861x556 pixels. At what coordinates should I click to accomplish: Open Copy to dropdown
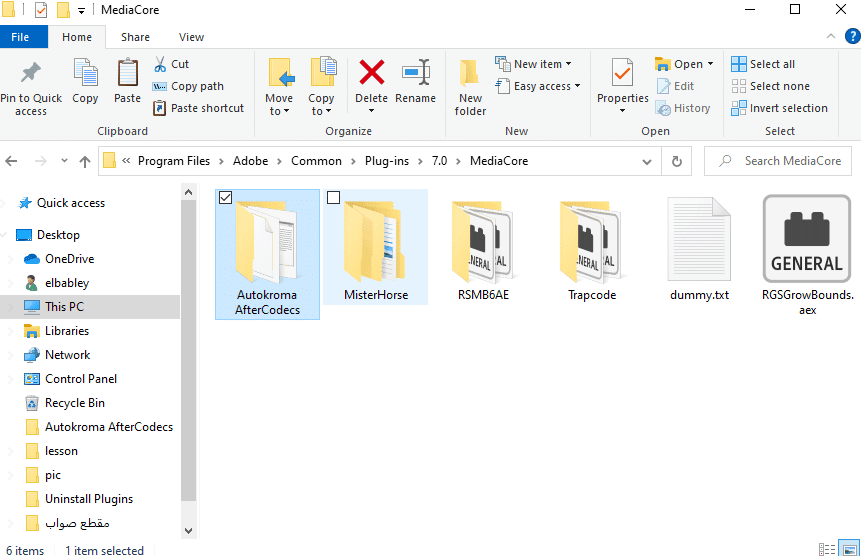pos(321,88)
